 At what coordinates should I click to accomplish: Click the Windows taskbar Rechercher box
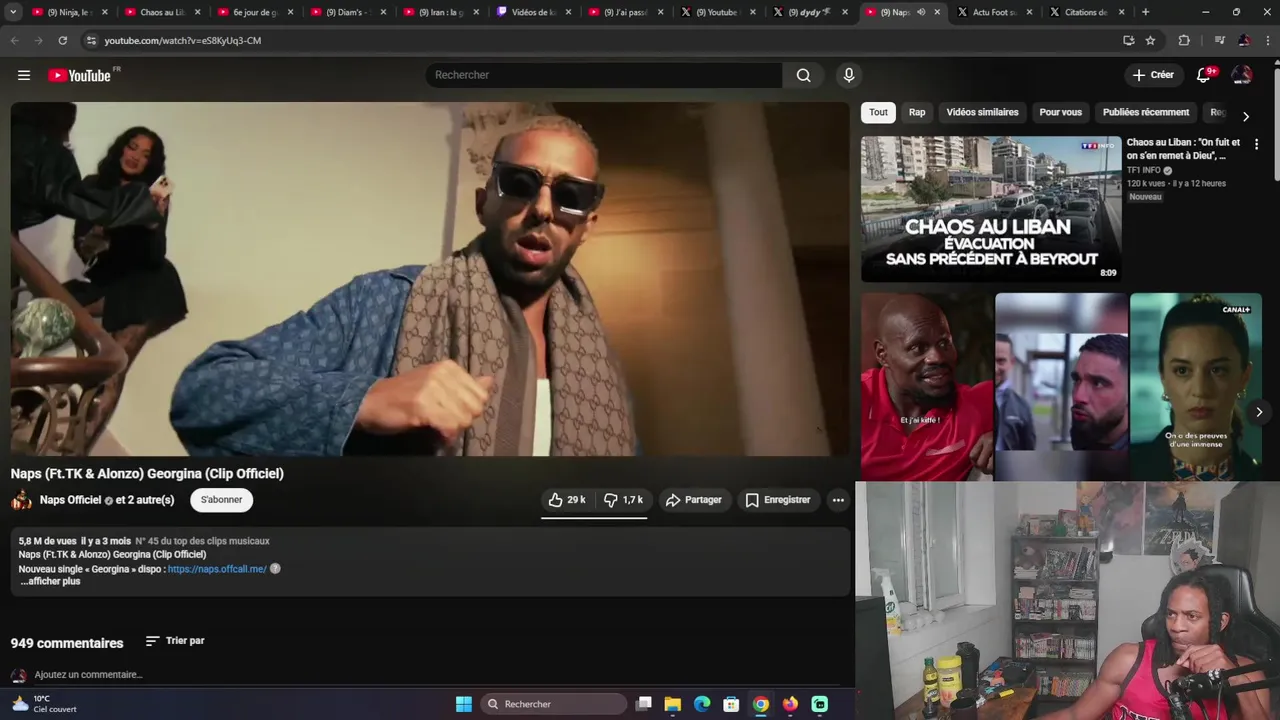pos(553,704)
